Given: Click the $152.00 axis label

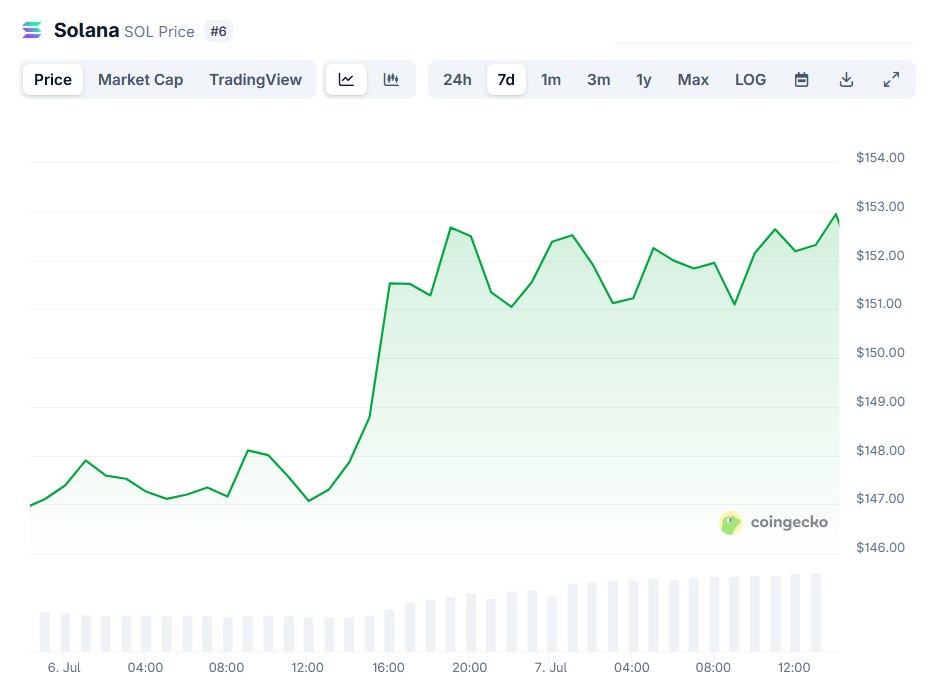Looking at the screenshot, I should tap(880, 255).
